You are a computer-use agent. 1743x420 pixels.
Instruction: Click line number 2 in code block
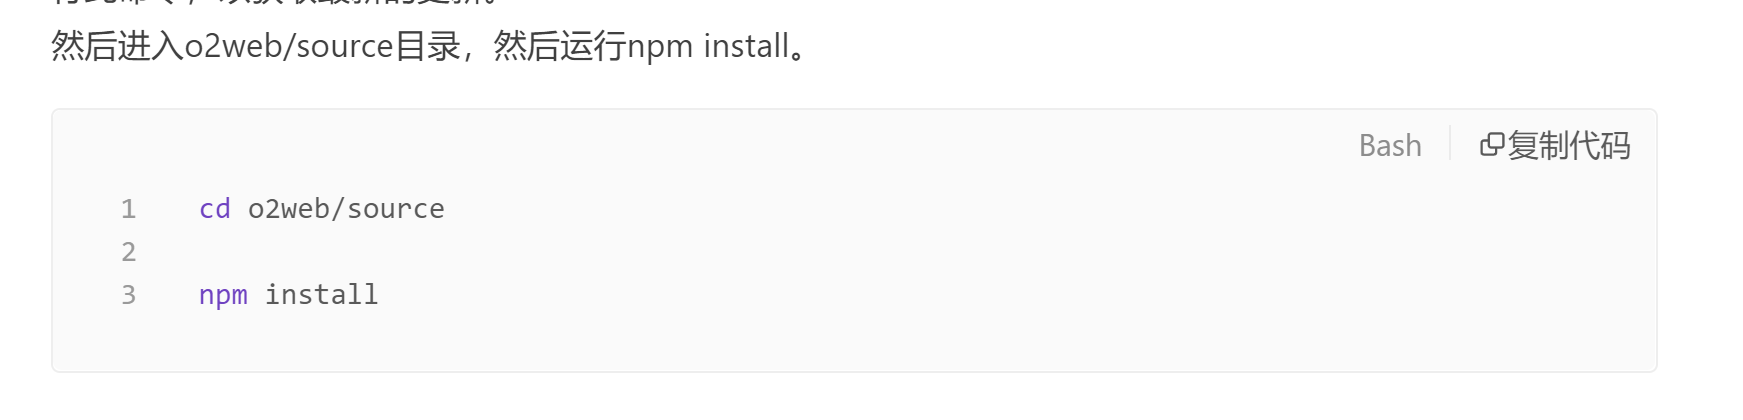[128, 252]
